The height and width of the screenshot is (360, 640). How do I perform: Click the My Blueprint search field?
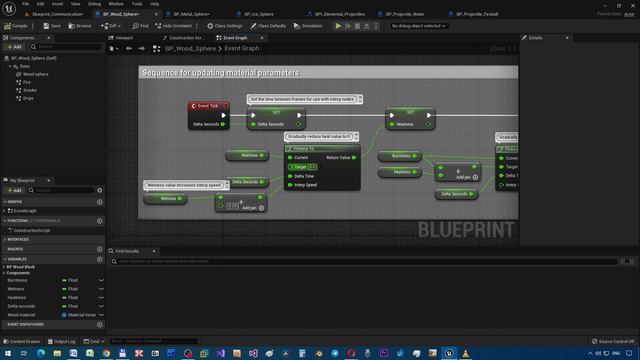pyautogui.click(x=61, y=190)
